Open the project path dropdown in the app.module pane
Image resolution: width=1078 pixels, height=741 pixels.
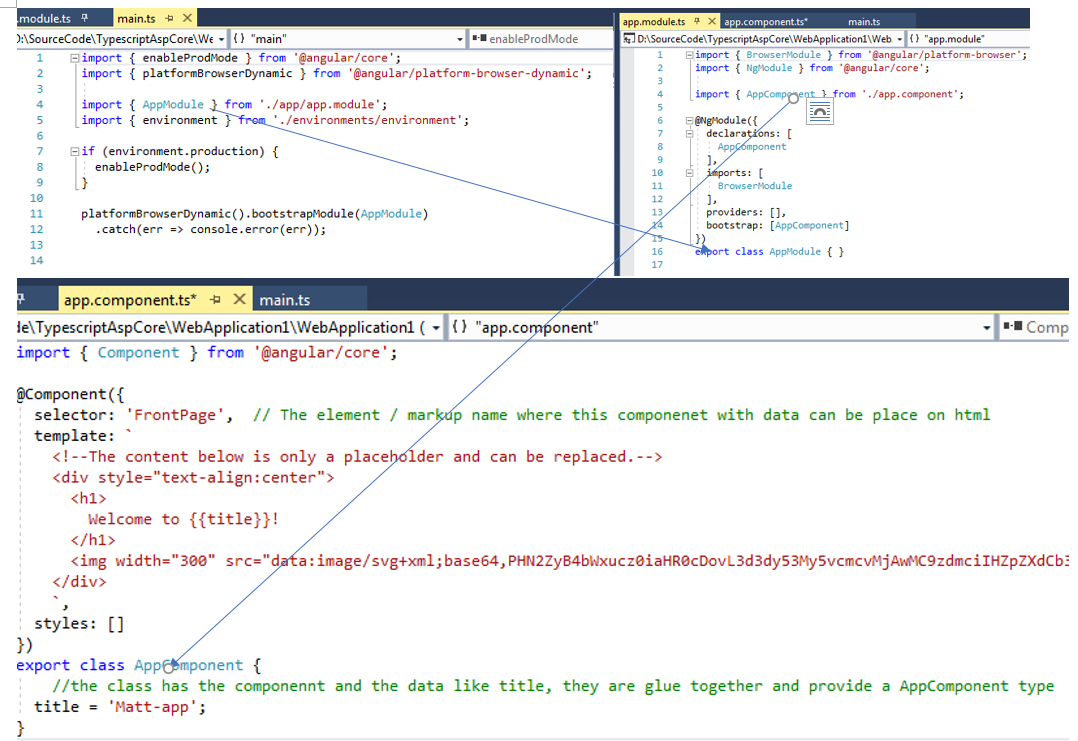point(899,39)
